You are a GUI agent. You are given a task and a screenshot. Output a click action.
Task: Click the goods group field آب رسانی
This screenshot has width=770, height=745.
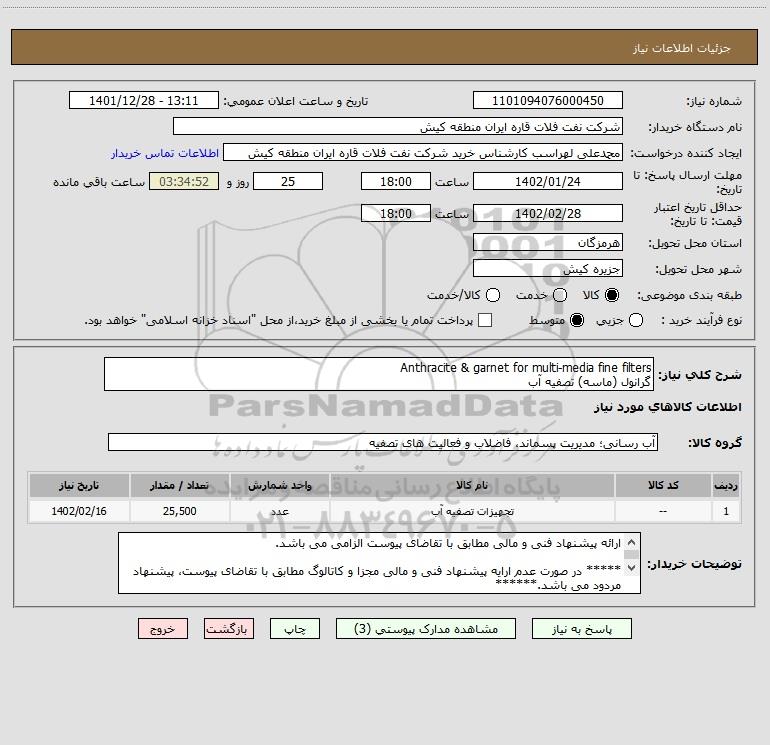tap(383, 442)
